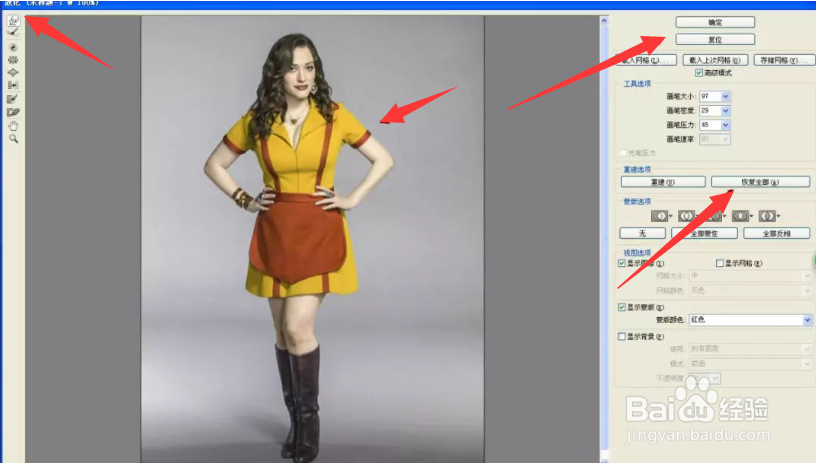Open the 网格大小 mesh size dropdown
The width and height of the screenshot is (816, 463).
750,276
